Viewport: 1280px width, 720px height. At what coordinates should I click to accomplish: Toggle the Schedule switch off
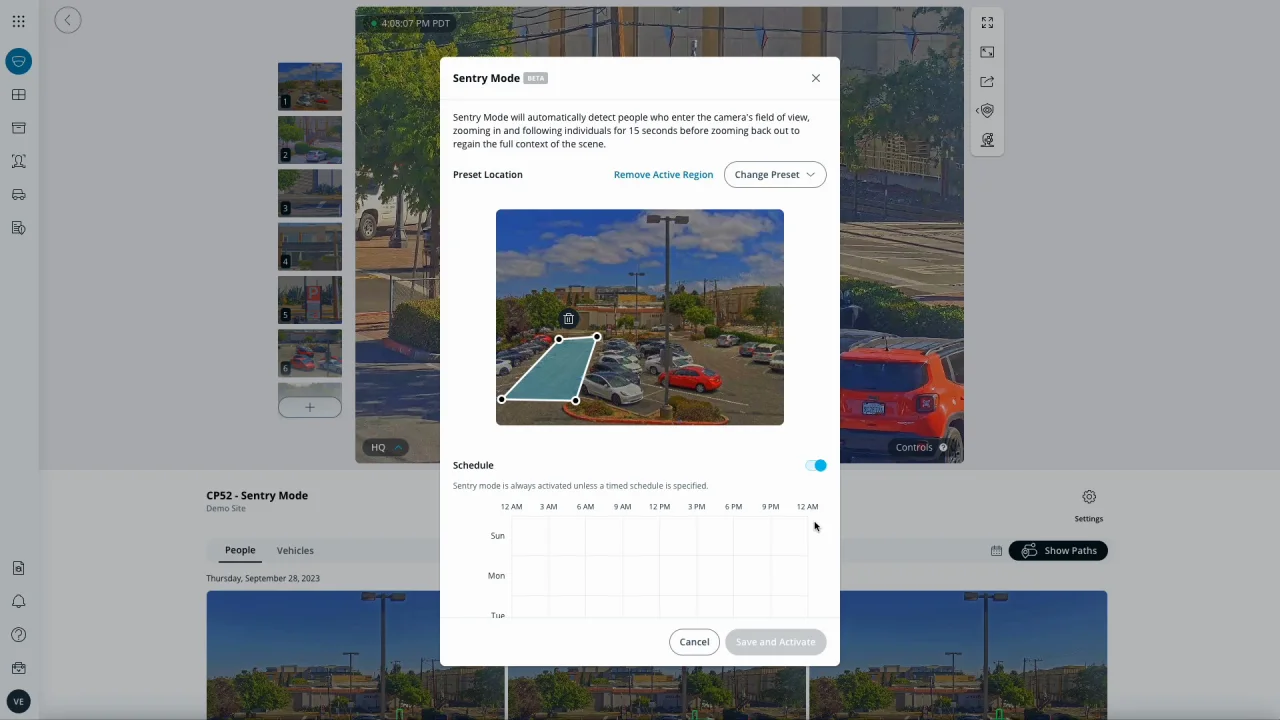point(816,466)
